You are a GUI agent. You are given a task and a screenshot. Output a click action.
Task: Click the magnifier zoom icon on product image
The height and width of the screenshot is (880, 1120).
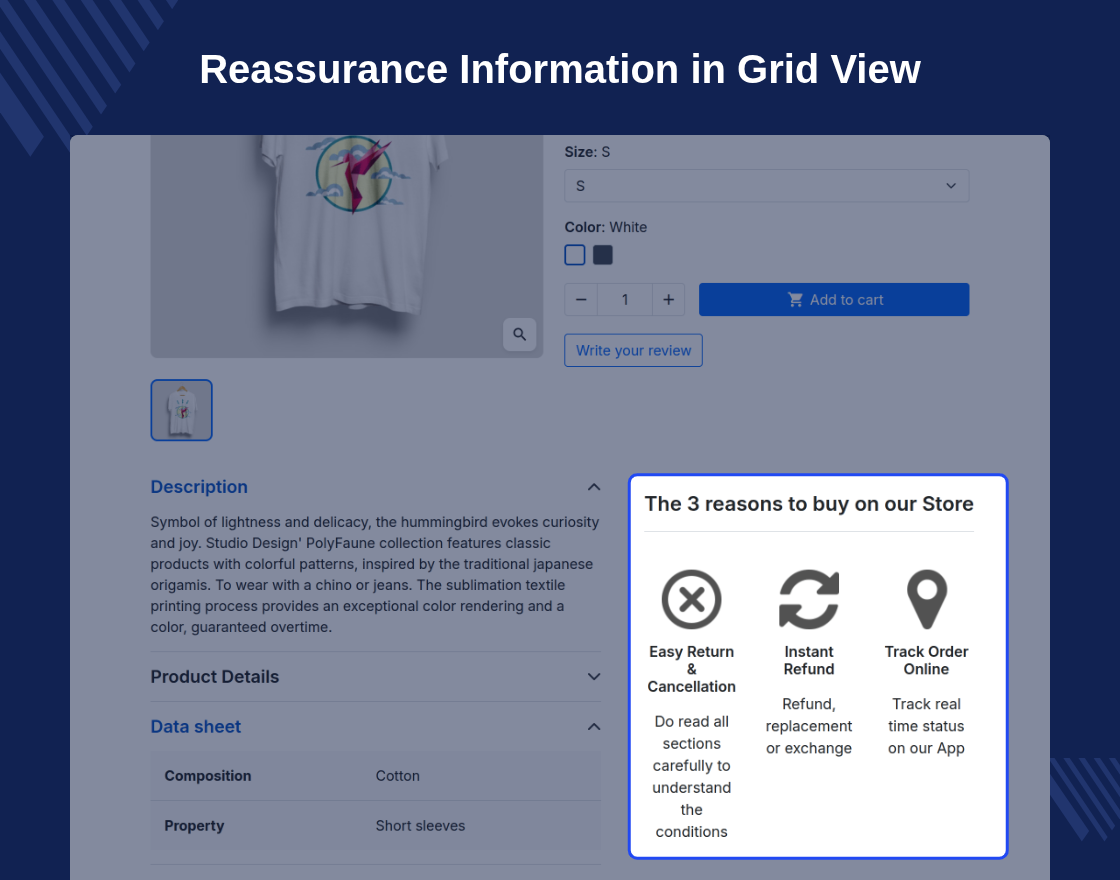pyautogui.click(x=519, y=334)
